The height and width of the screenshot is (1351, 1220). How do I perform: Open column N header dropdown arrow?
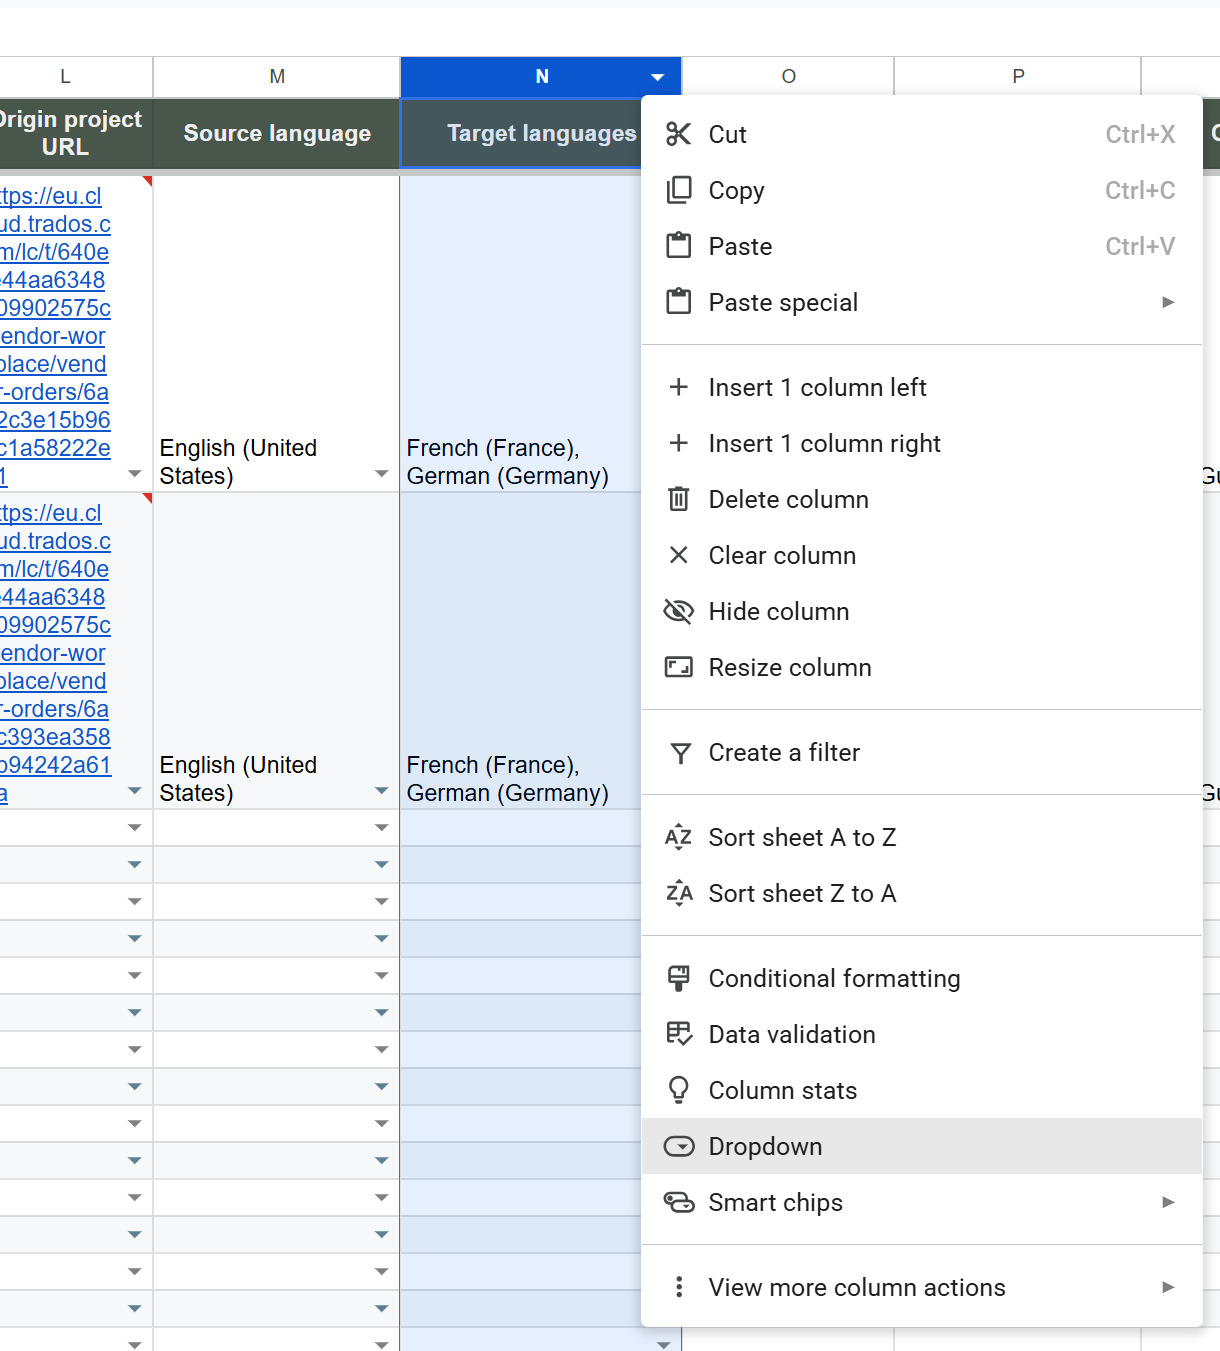(x=657, y=77)
